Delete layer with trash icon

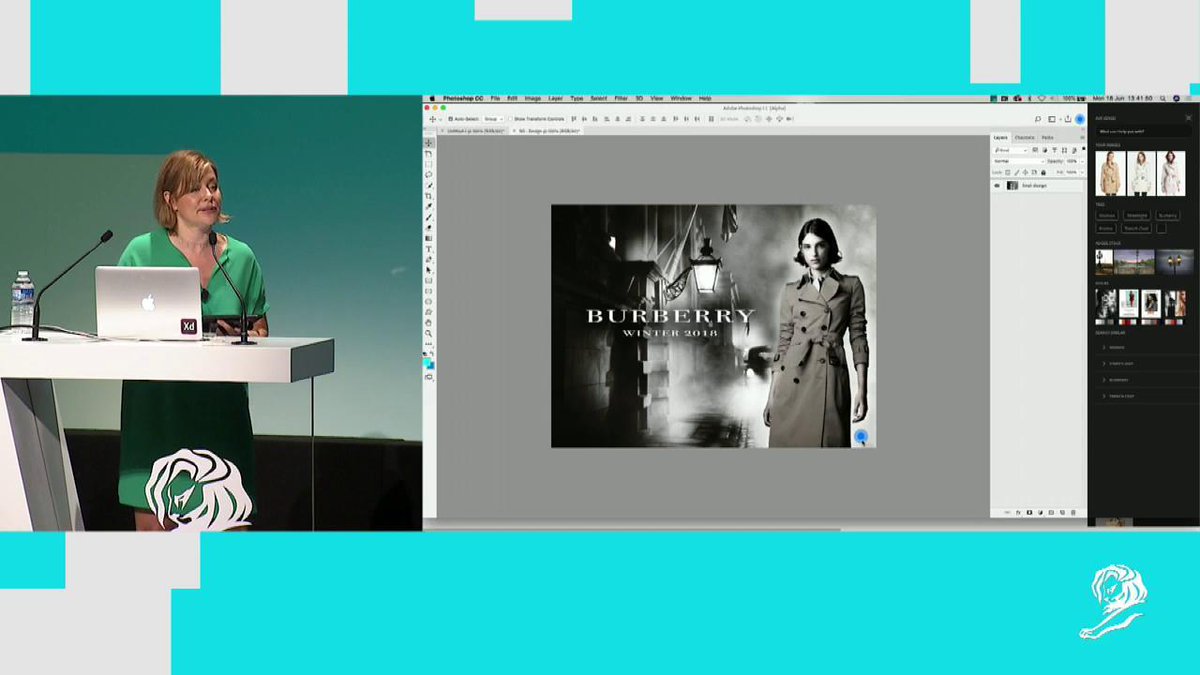(1073, 513)
